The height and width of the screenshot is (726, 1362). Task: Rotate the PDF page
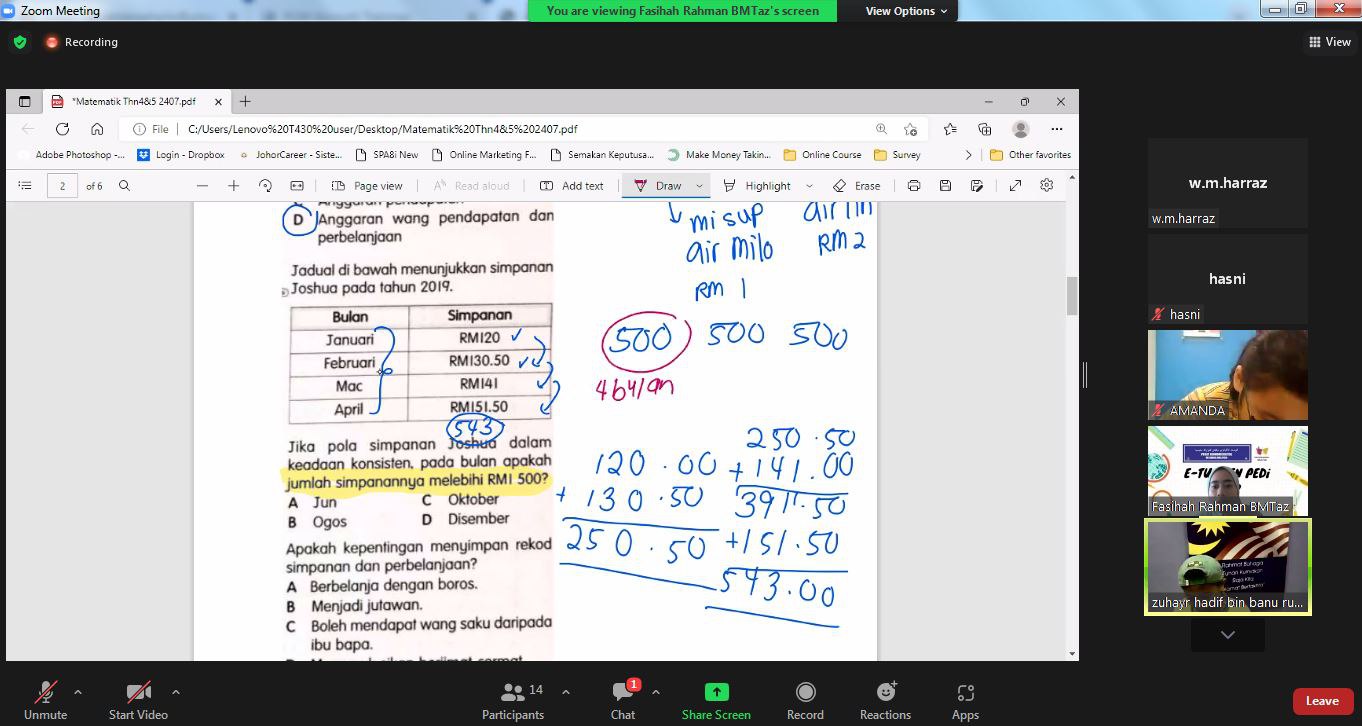click(x=265, y=185)
